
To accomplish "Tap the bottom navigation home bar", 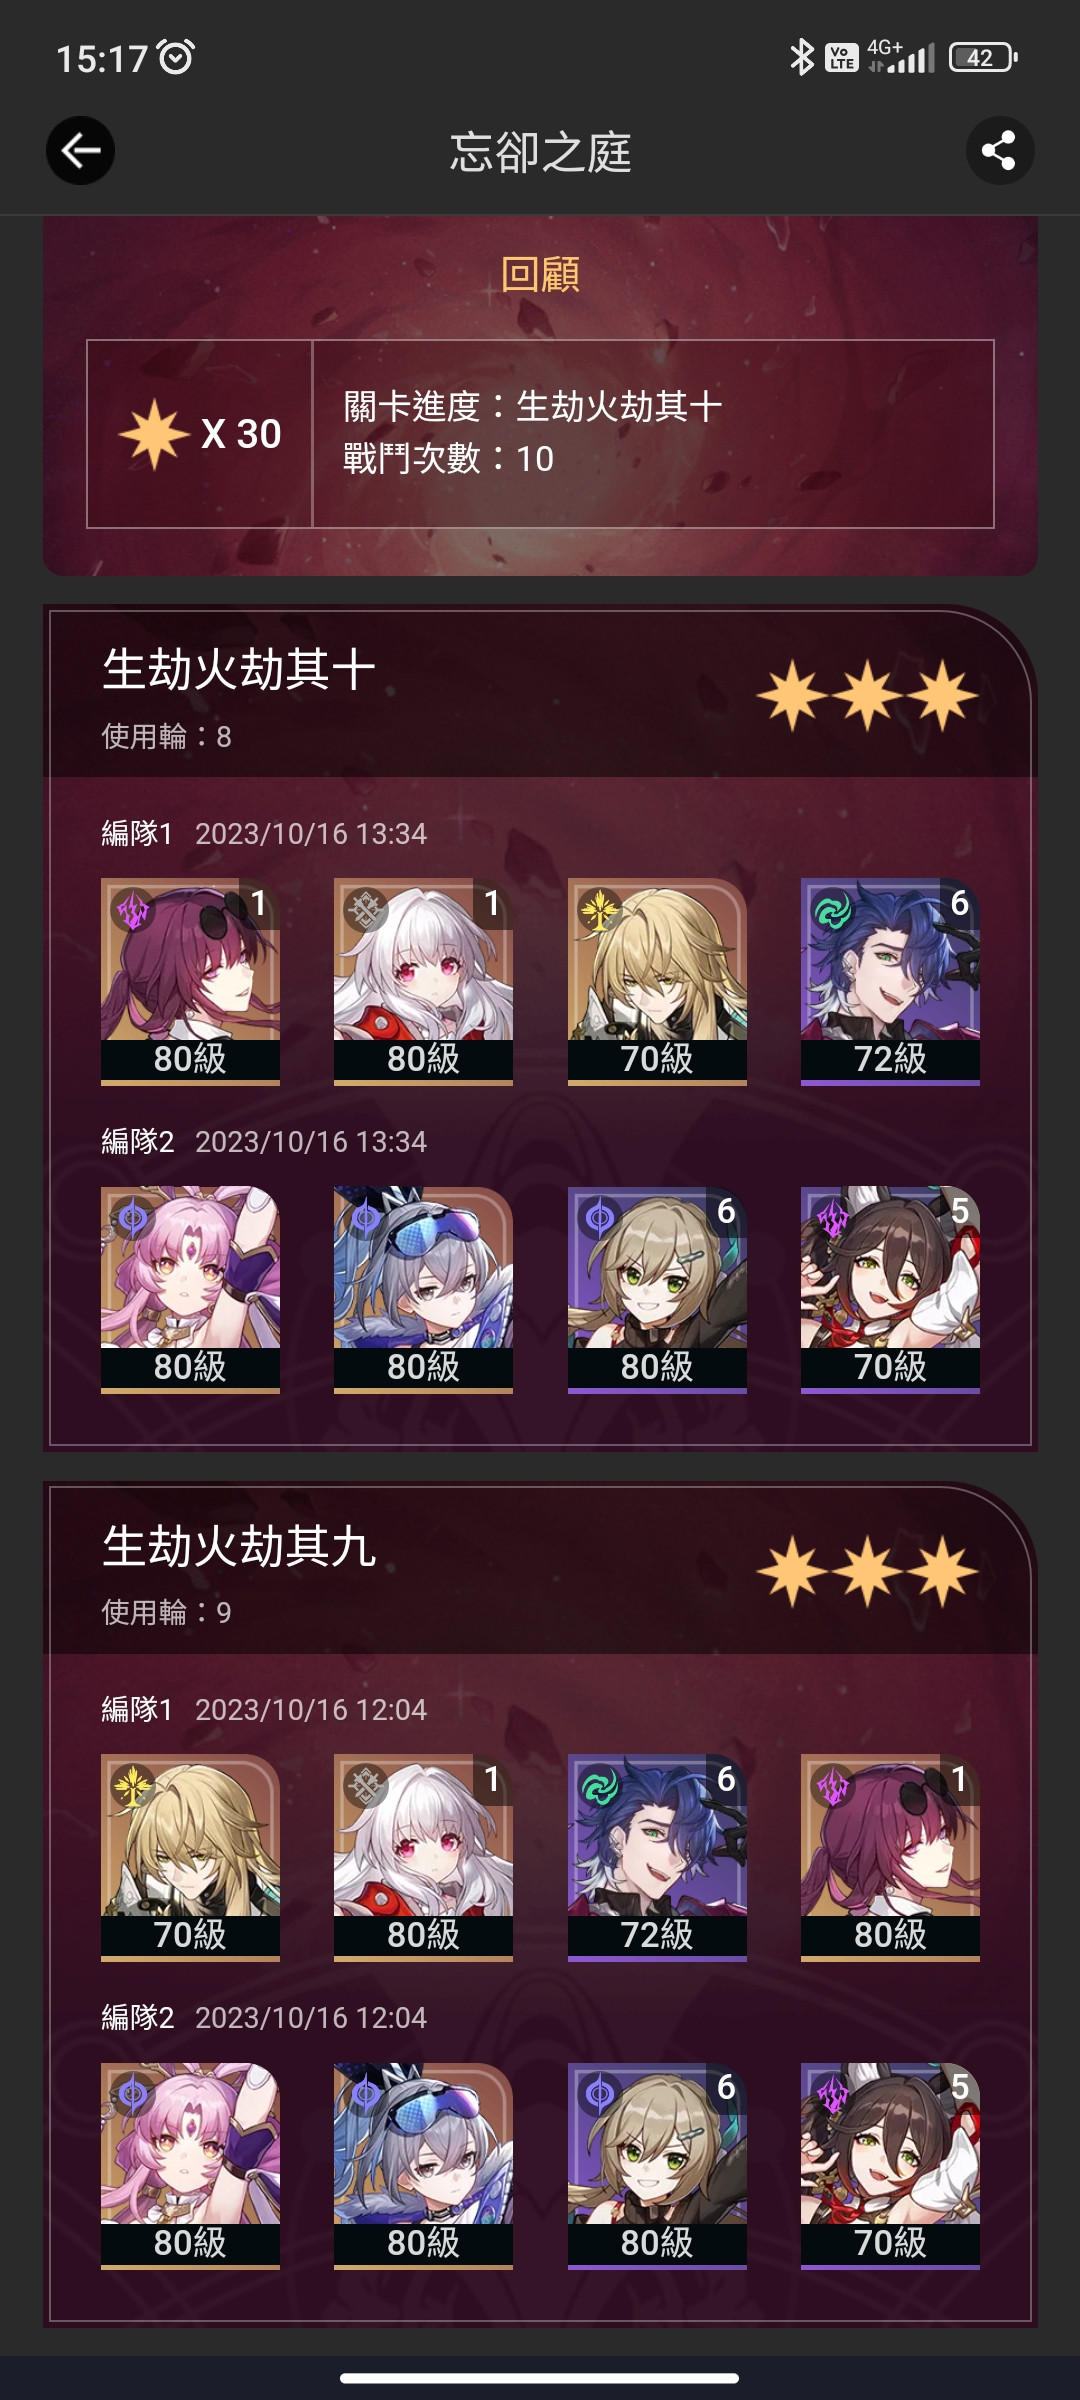I will tap(540, 2378).
